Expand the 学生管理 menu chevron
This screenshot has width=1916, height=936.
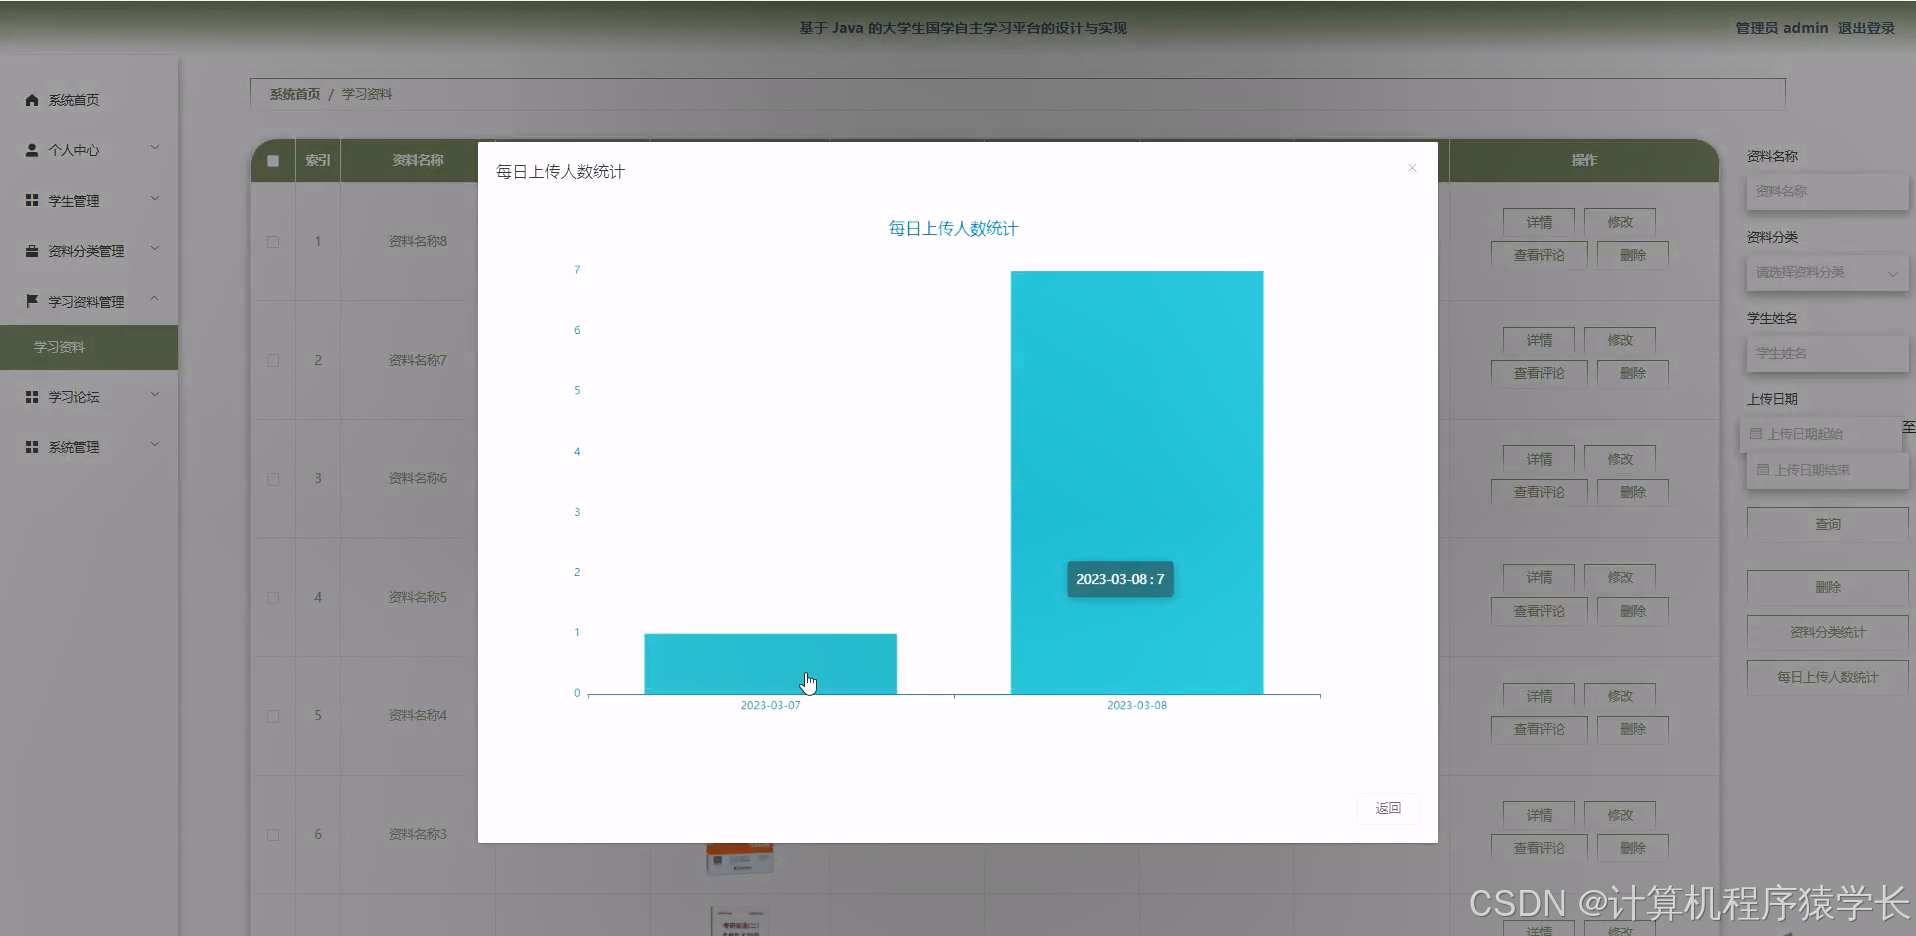pos(155,199)
